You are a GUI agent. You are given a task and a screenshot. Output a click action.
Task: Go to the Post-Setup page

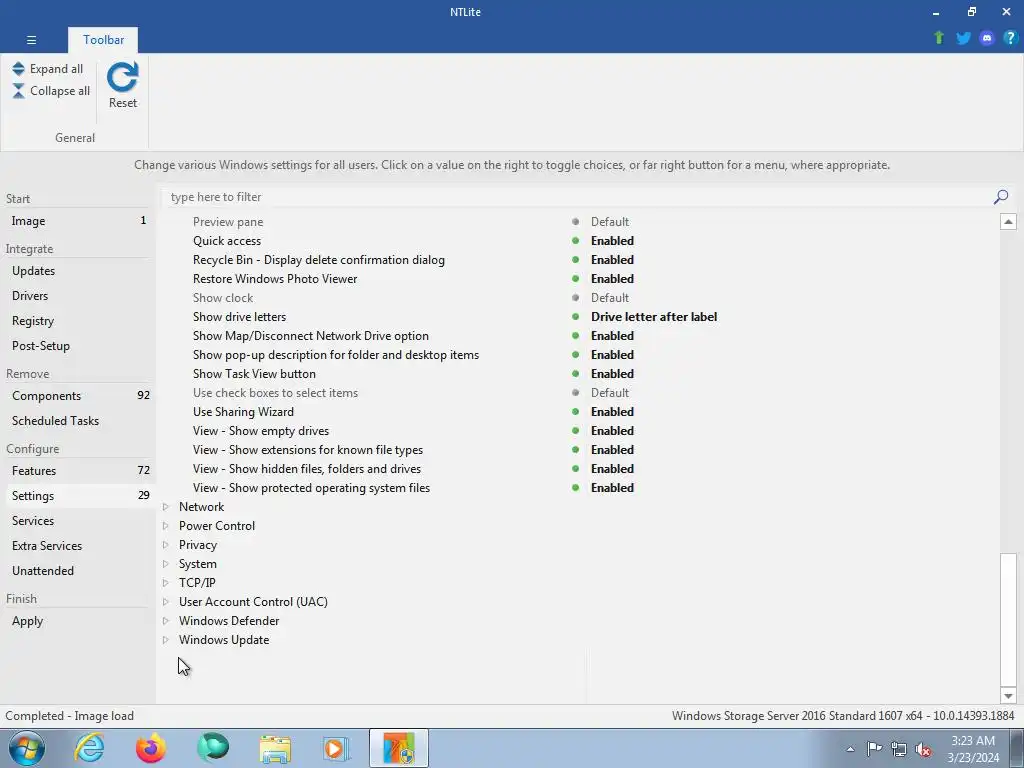coord(78,346)
